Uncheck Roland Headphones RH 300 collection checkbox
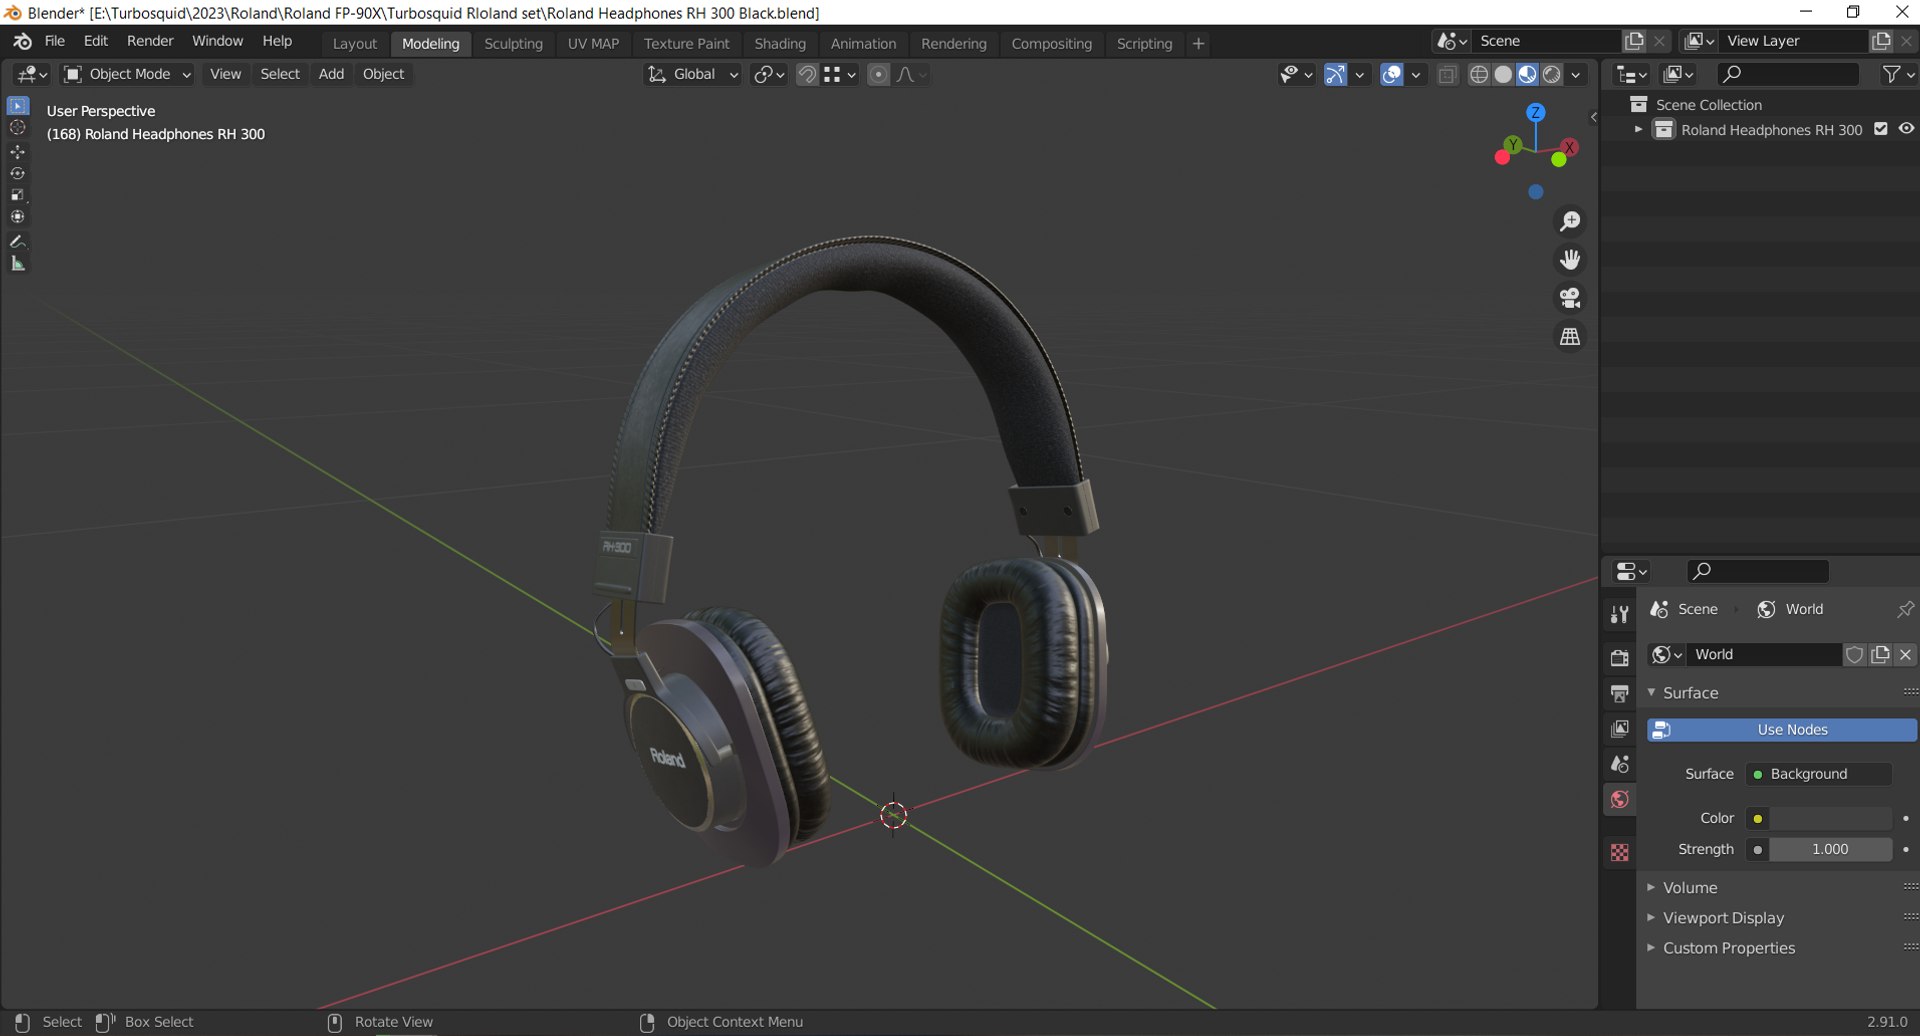The width and height of the screenshot is (1920, 1036). pyautogui.click(x=1881, y=129)
